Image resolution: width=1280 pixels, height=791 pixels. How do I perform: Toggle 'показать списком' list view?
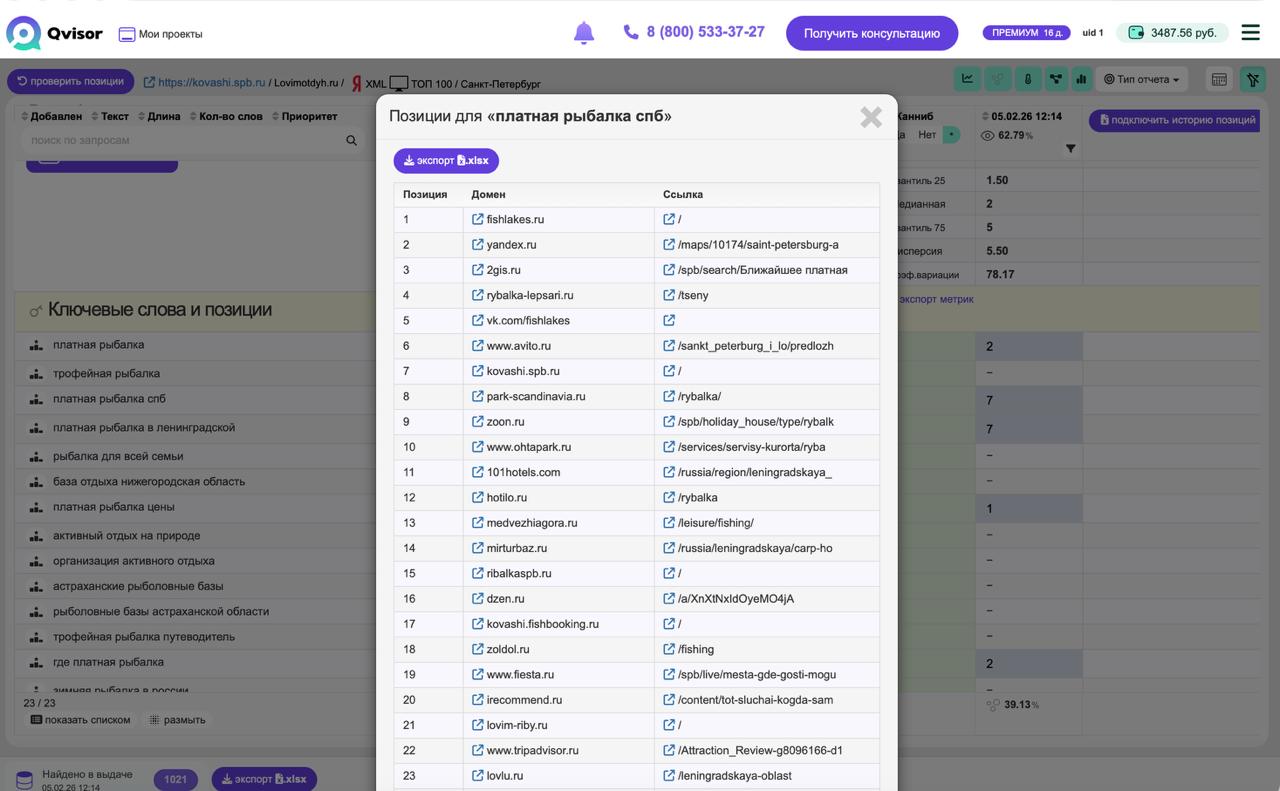tap(80, 720)
